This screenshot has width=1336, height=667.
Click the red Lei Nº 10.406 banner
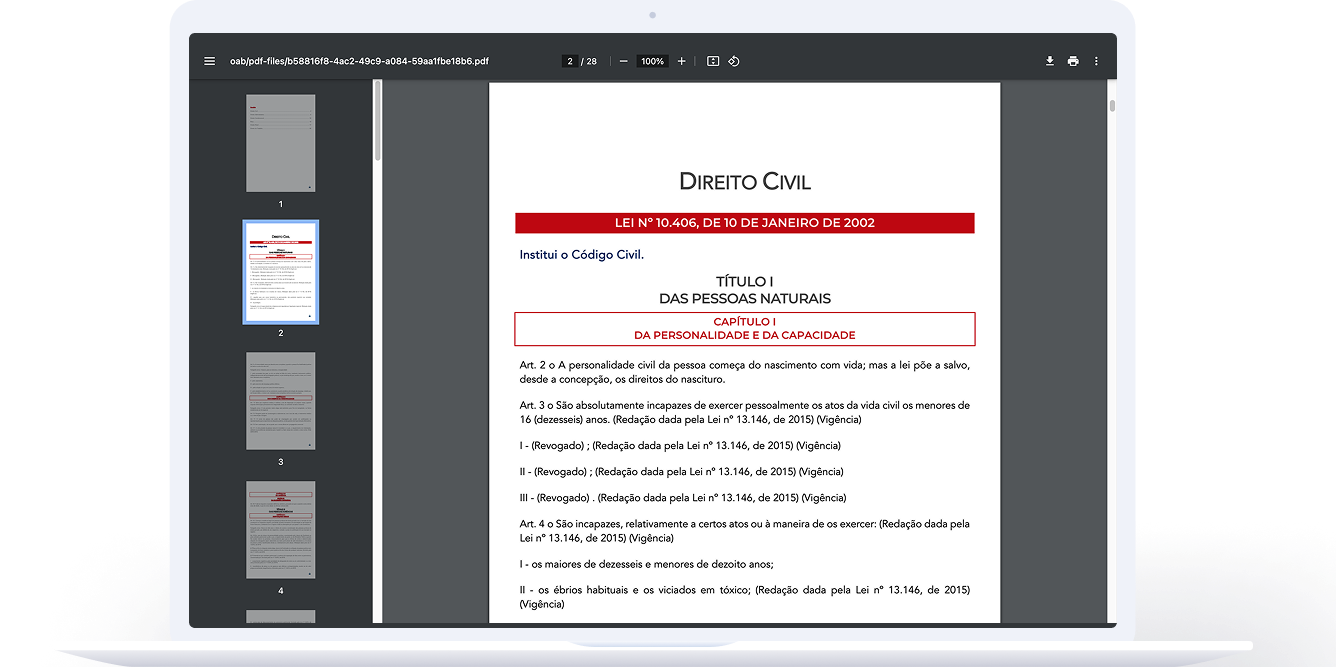click(x=744, y=223)
